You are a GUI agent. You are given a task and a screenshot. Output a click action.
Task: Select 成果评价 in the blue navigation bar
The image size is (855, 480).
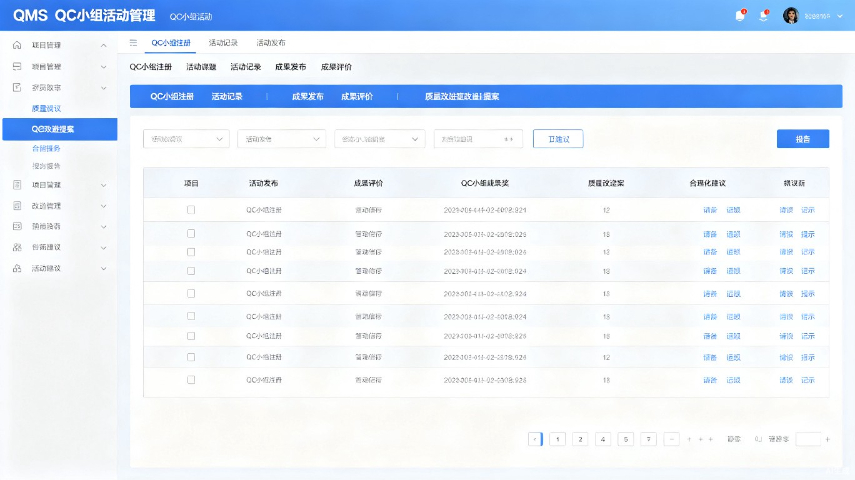[x=357, y=97]
